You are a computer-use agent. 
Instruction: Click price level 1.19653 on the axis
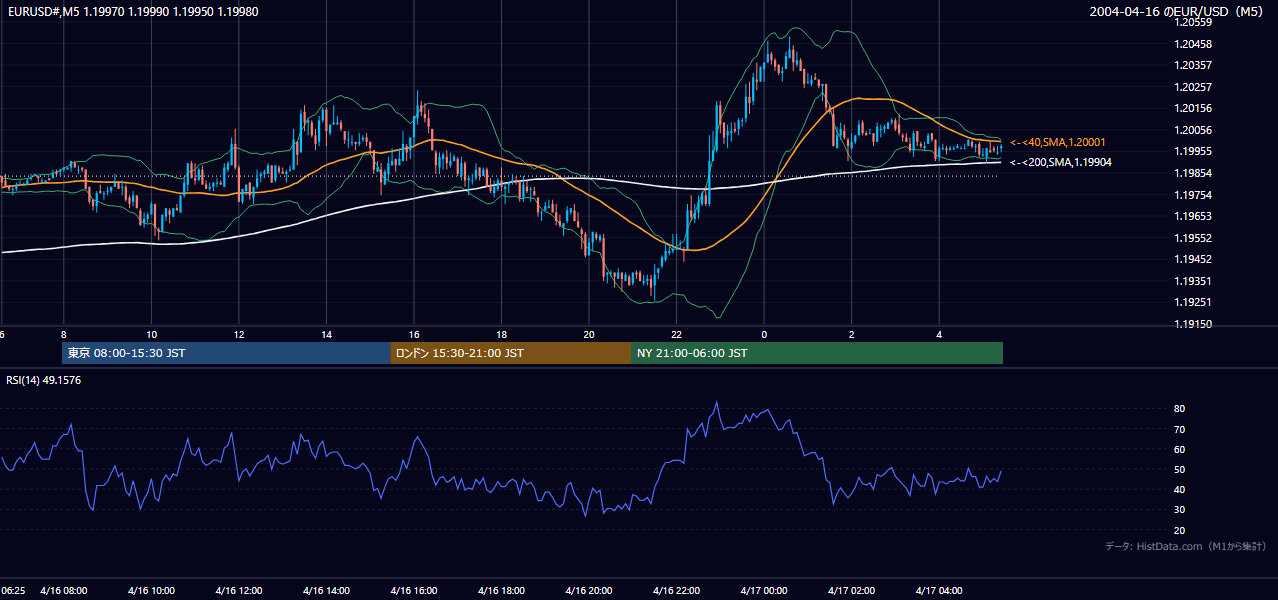pyautogui.click(x=1191, y=216)
